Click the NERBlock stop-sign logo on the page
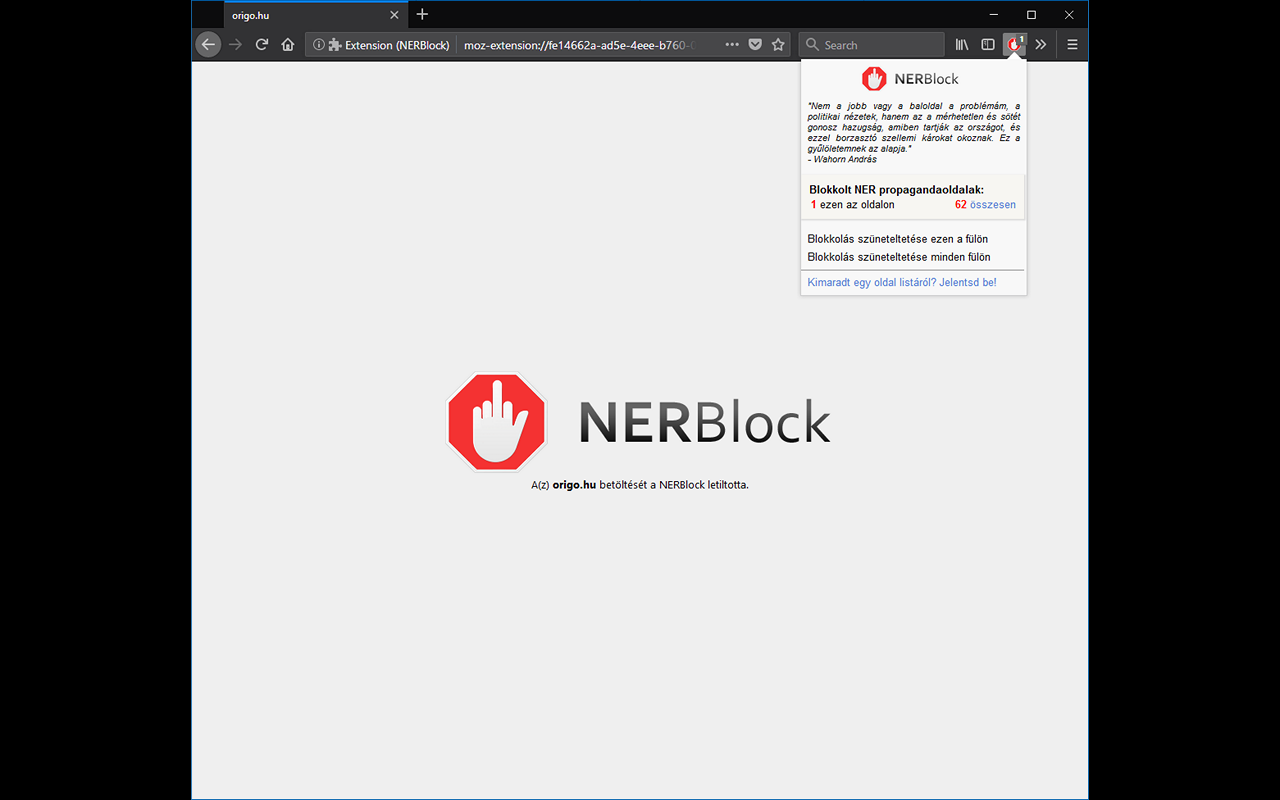This screenshot has width=1280, height=800. tap(496, 421)
